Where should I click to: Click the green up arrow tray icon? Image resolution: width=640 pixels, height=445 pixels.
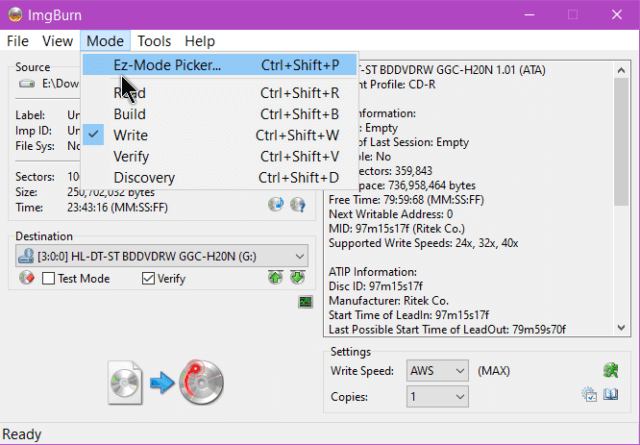(x=276, y=278)
